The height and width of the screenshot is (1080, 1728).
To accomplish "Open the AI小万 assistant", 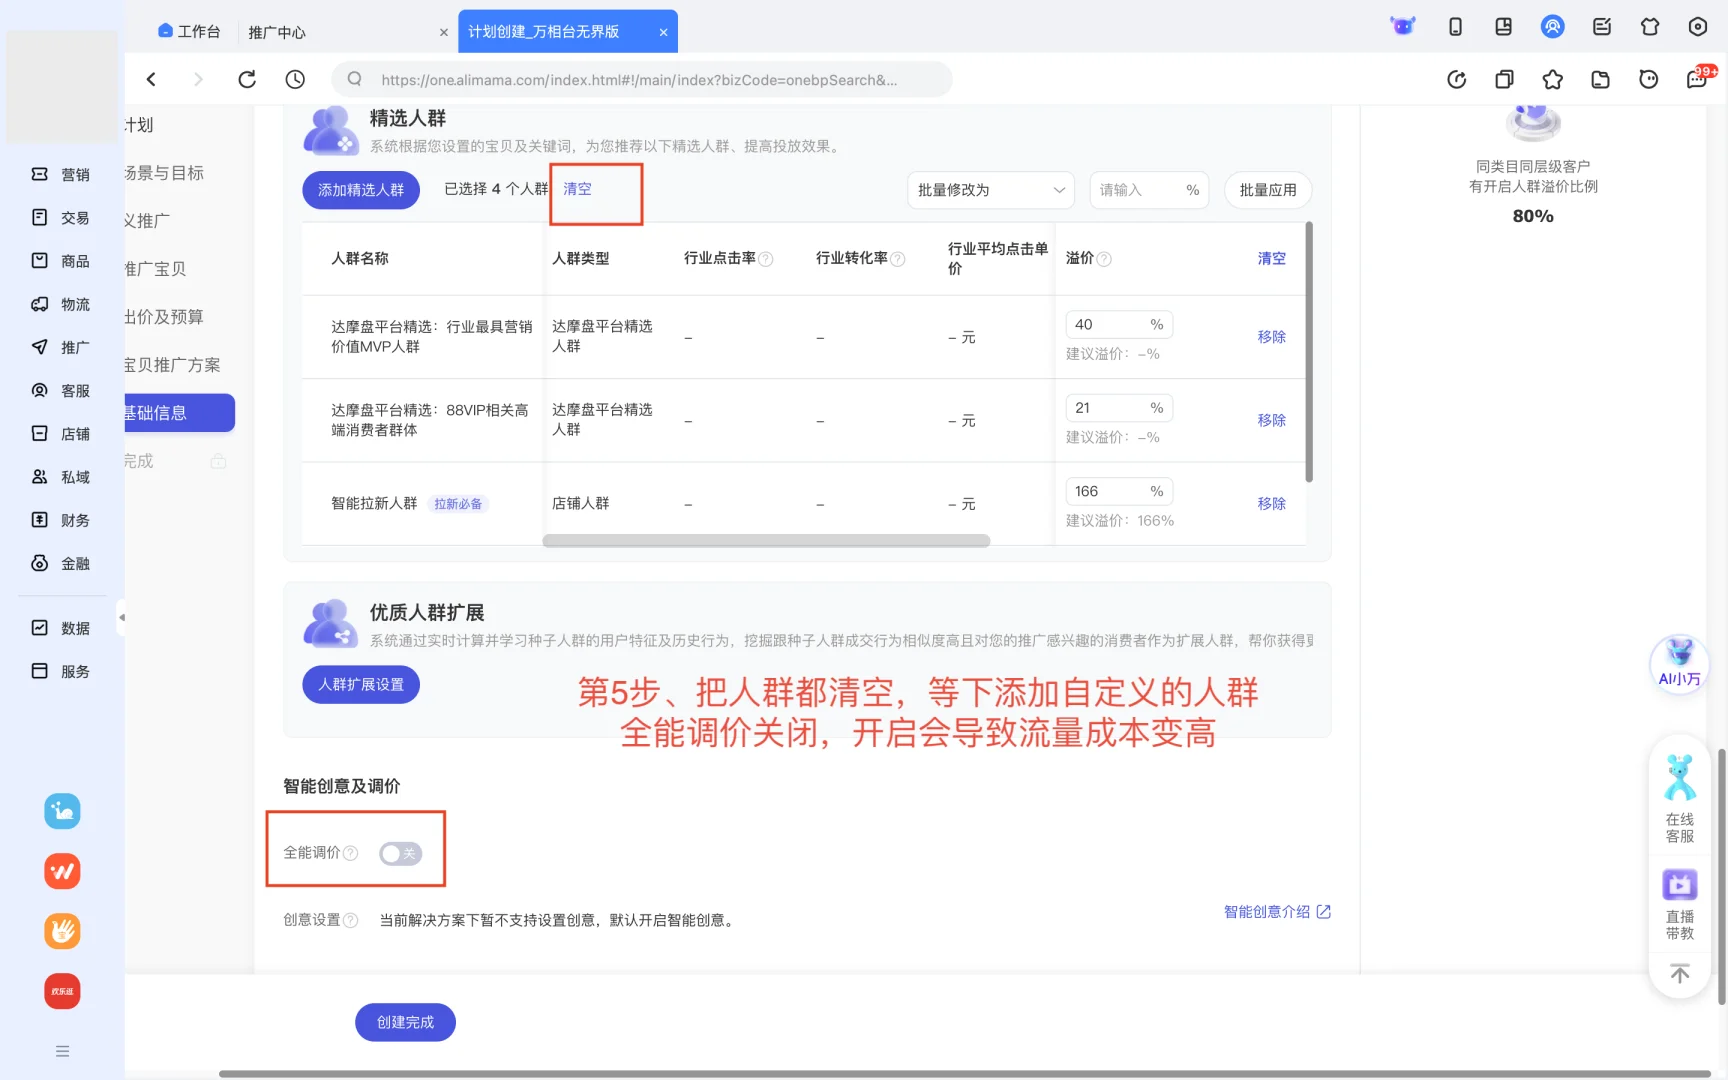I will 1678,664.
